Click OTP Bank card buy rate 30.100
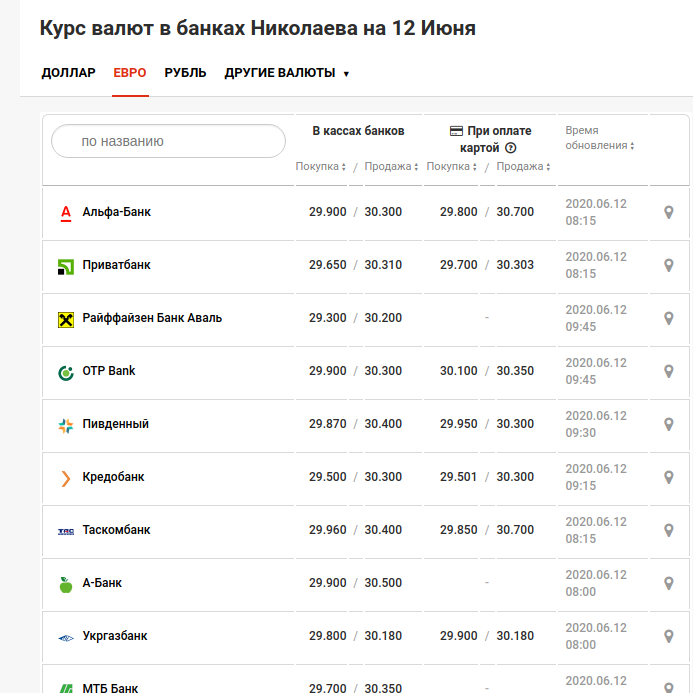Screen dimensions: 693x693 (458, 371)
